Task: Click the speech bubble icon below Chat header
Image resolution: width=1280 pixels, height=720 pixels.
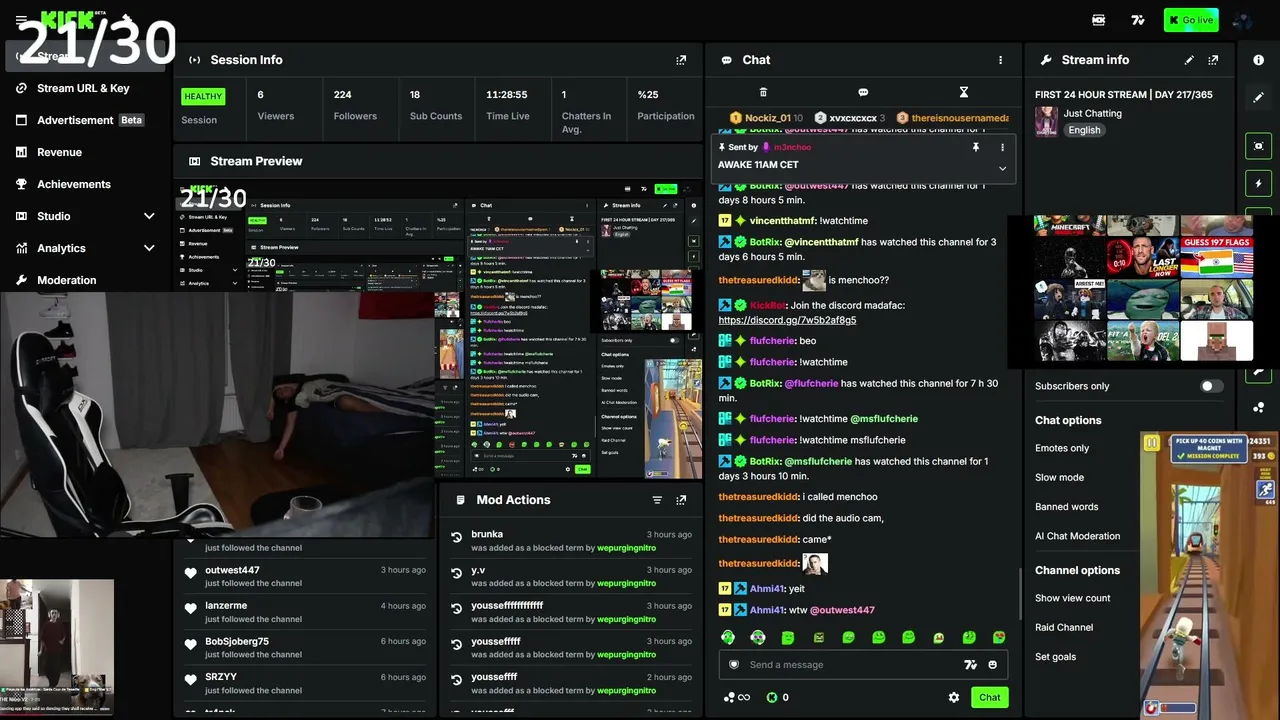Action: [863, 92]
